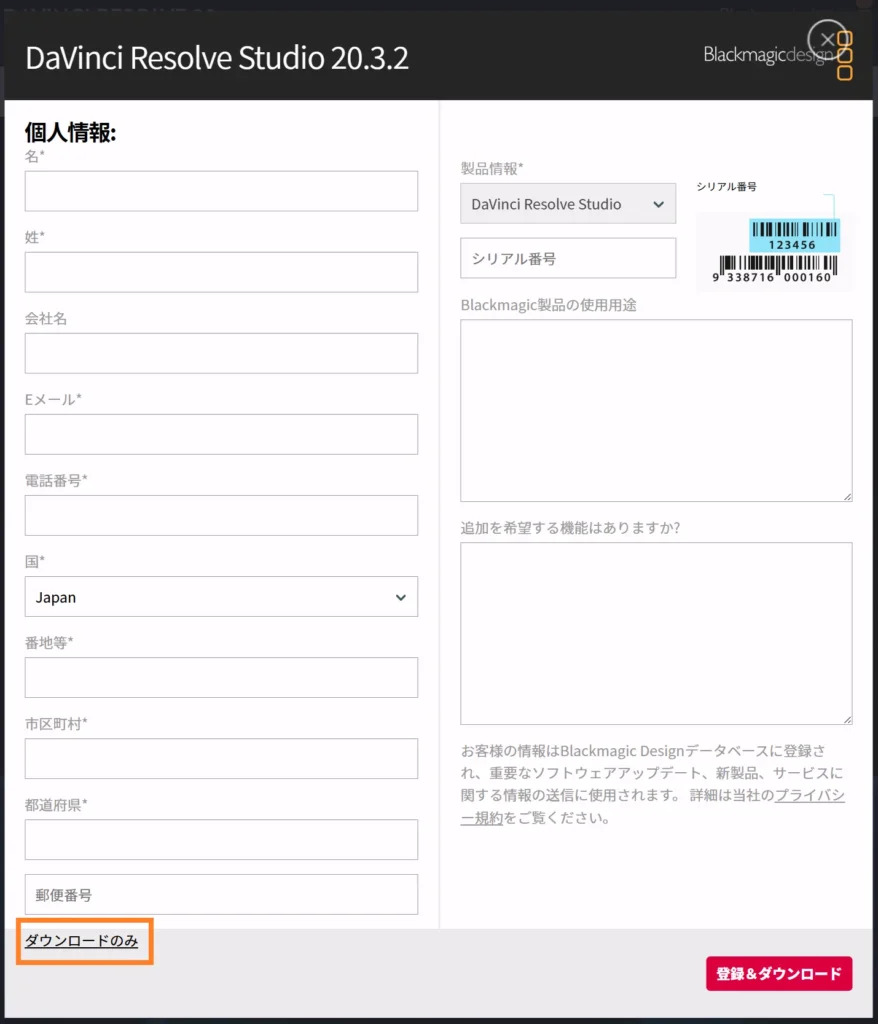Focus the 名 (first name) input field

[x=221, y=191]
